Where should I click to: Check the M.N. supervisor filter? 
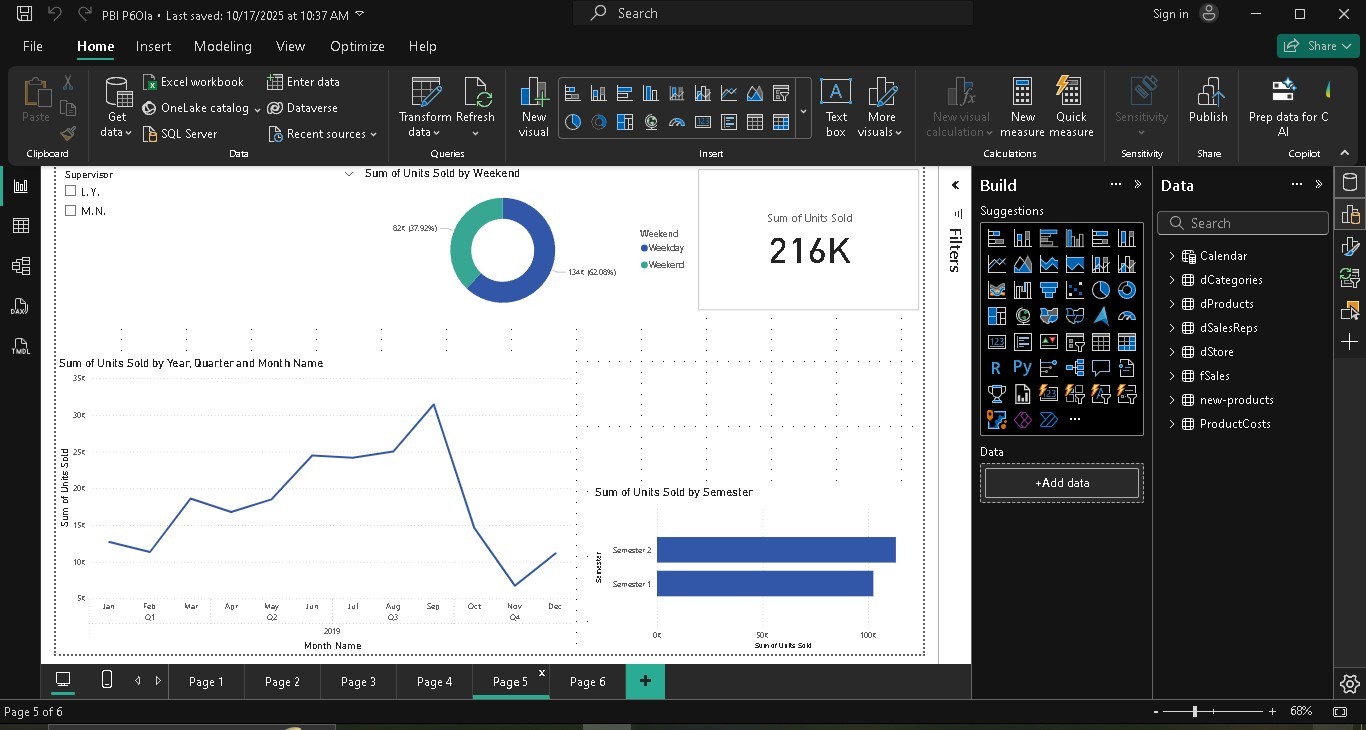click(70, 211)
